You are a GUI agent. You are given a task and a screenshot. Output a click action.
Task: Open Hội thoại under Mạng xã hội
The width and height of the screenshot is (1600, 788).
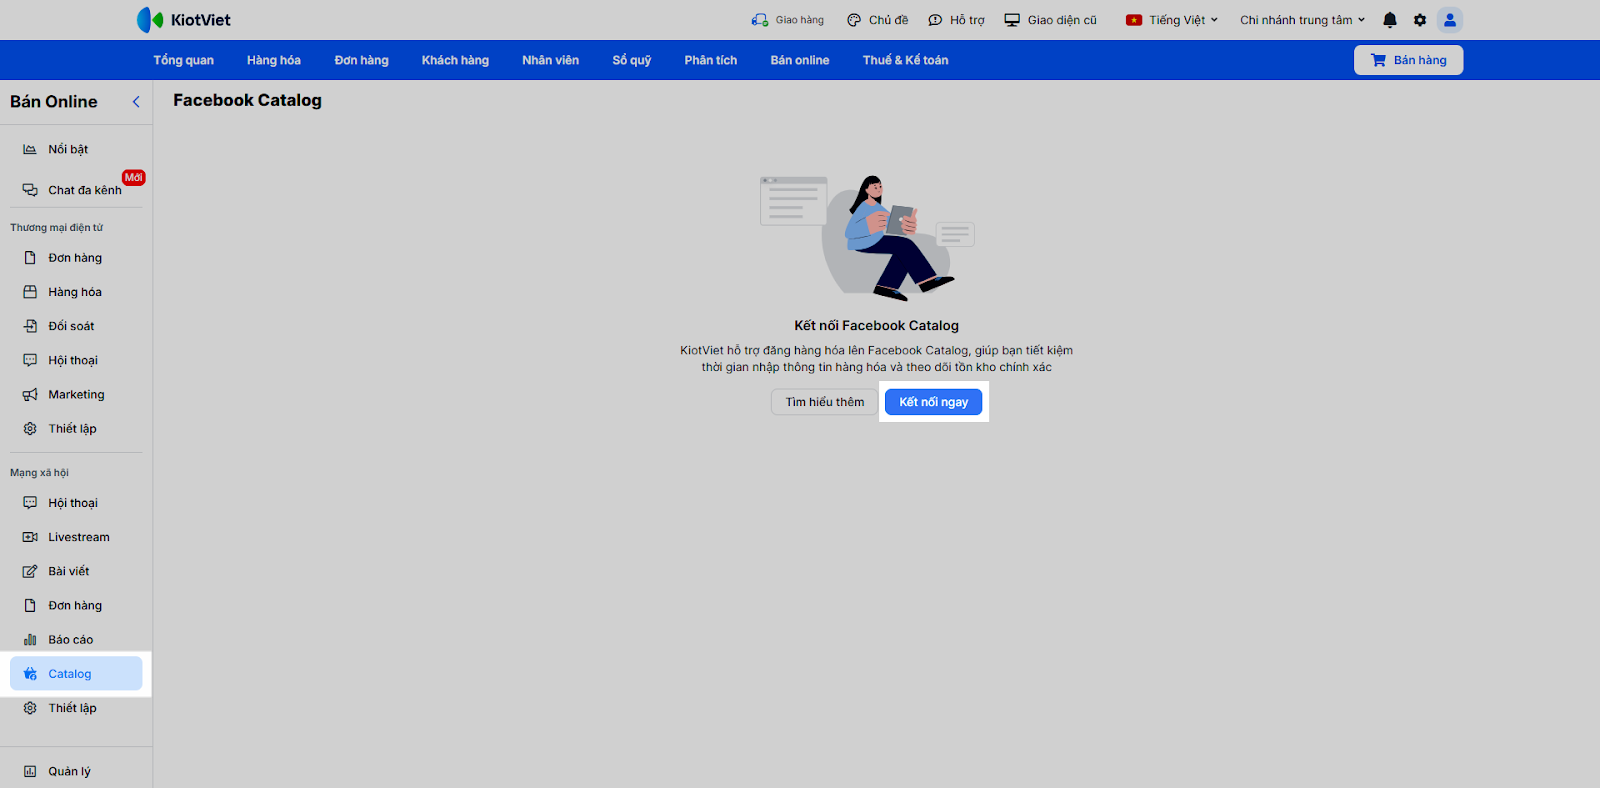76,503
